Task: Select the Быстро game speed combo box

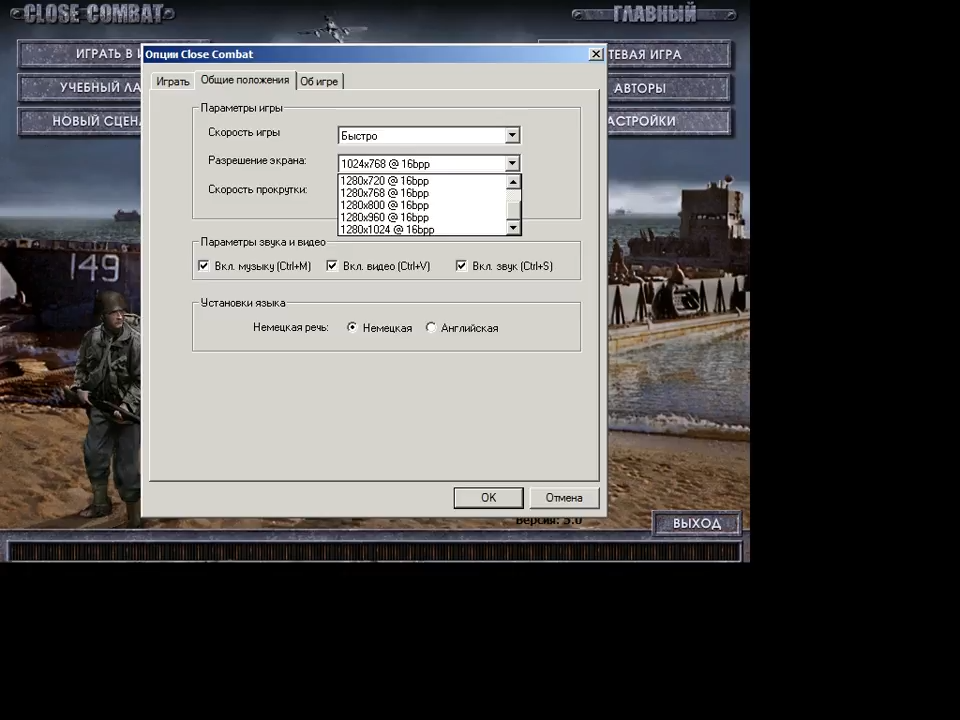Action: pyautogui.click(x=429, y=135)
